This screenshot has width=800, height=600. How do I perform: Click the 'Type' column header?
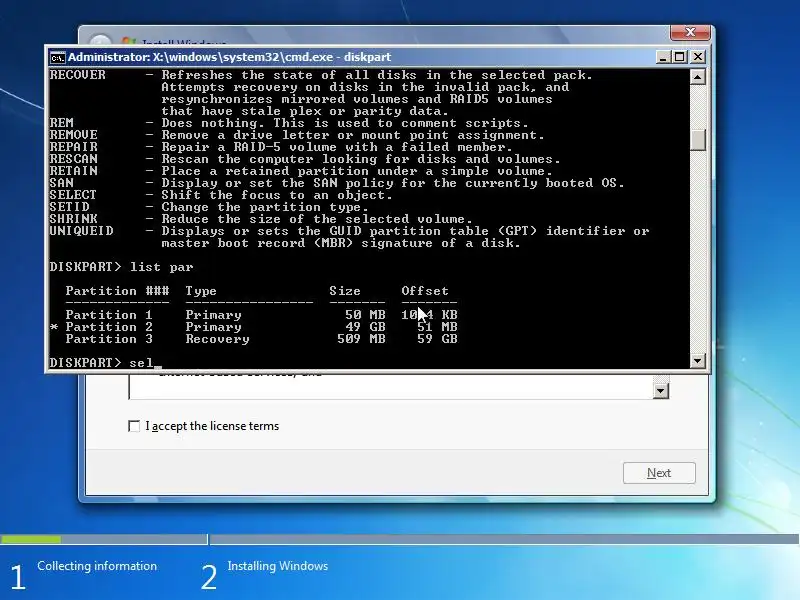[x=201, y=291]
